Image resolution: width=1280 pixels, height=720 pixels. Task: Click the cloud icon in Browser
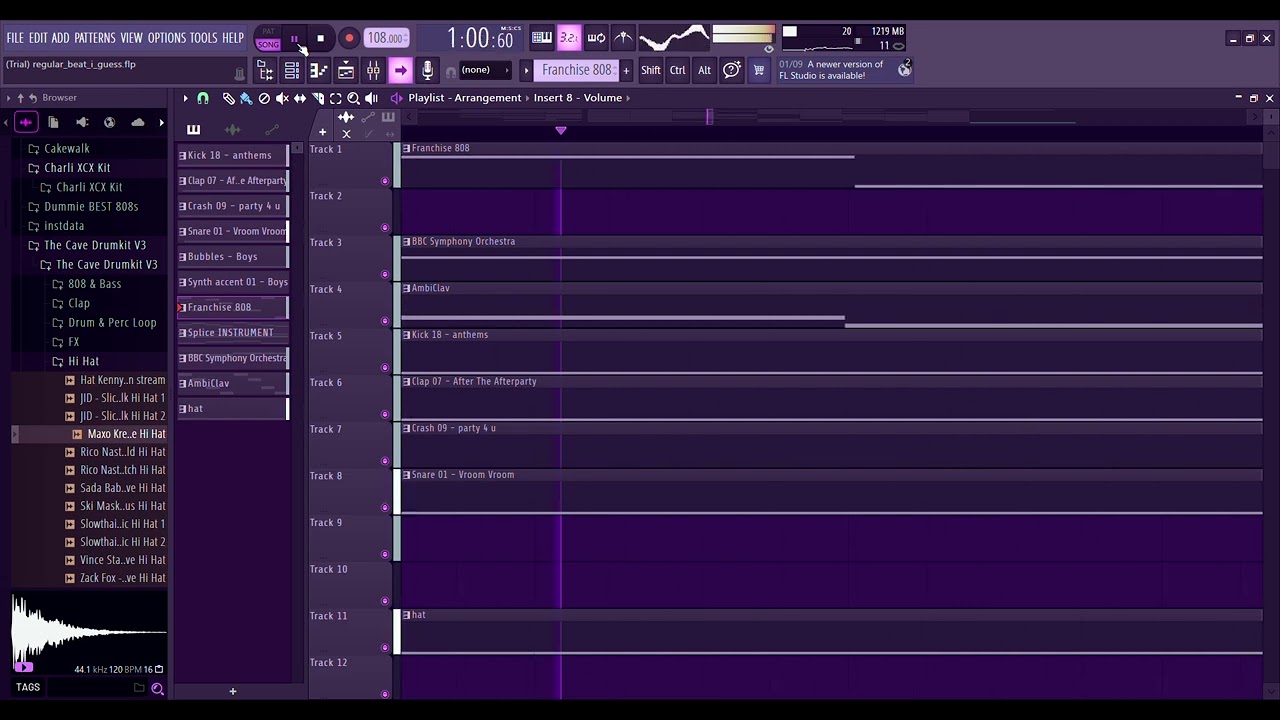coord(138,122)
